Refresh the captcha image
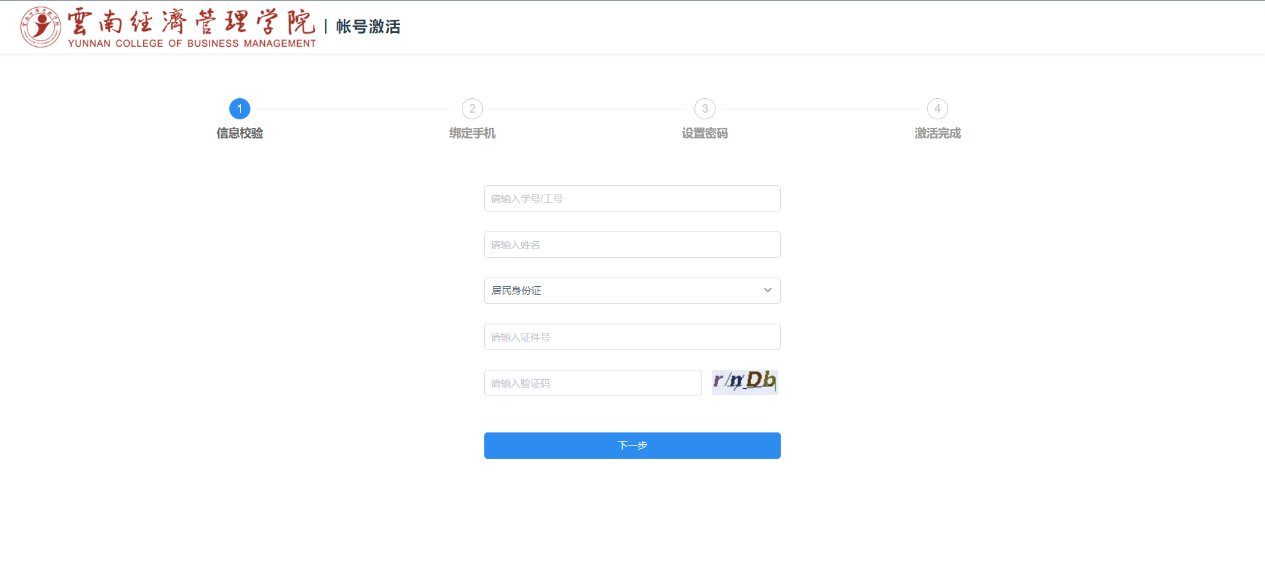Viewport: 1265px width, 588px height. 744,381
